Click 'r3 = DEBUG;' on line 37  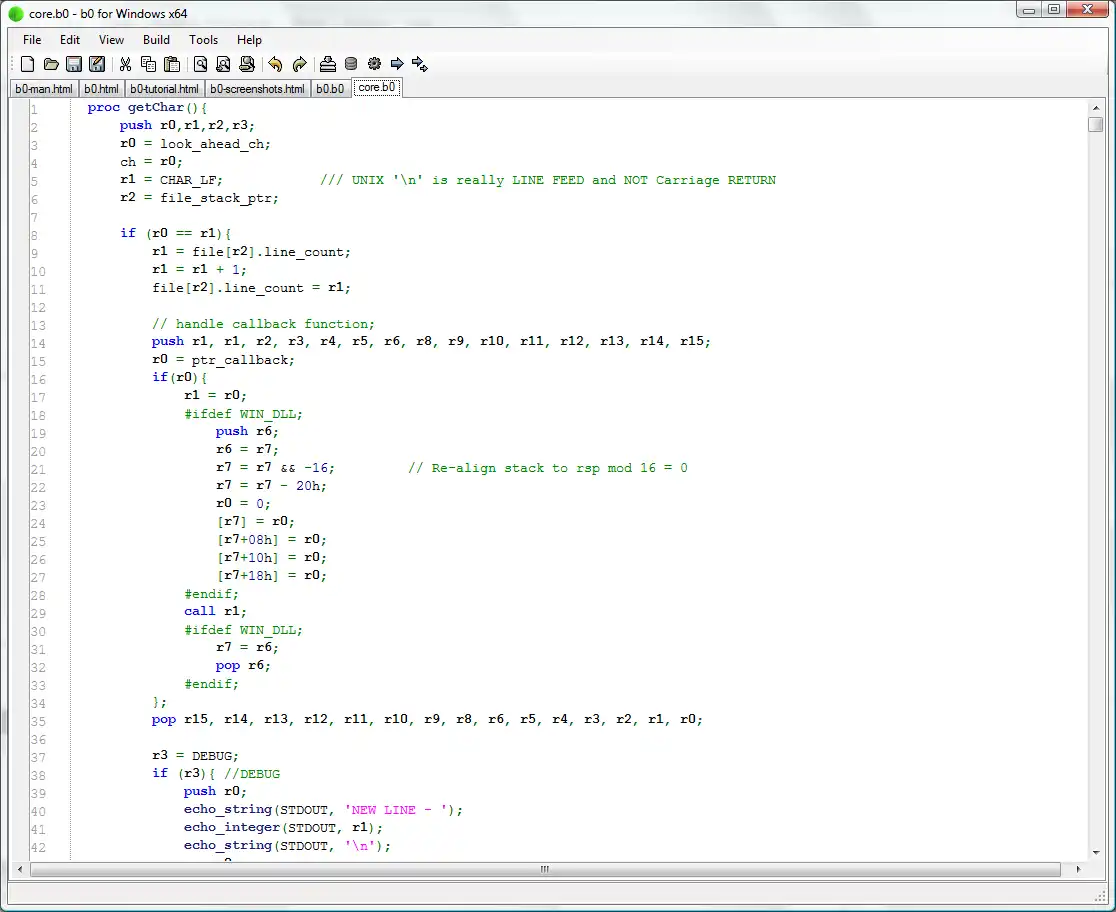click(x=196, y=755)
